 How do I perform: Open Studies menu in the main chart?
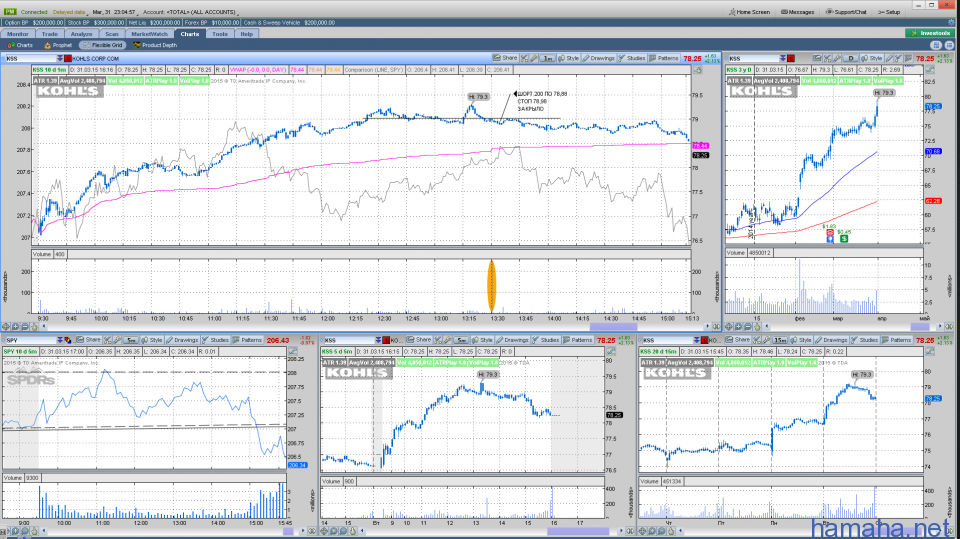point(632,58)
